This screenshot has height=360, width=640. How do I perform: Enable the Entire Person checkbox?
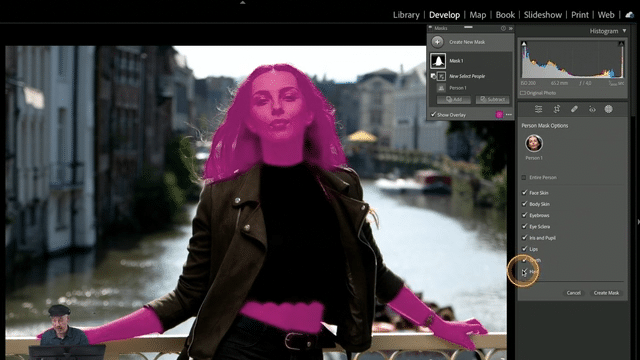(x=524, y=178)
